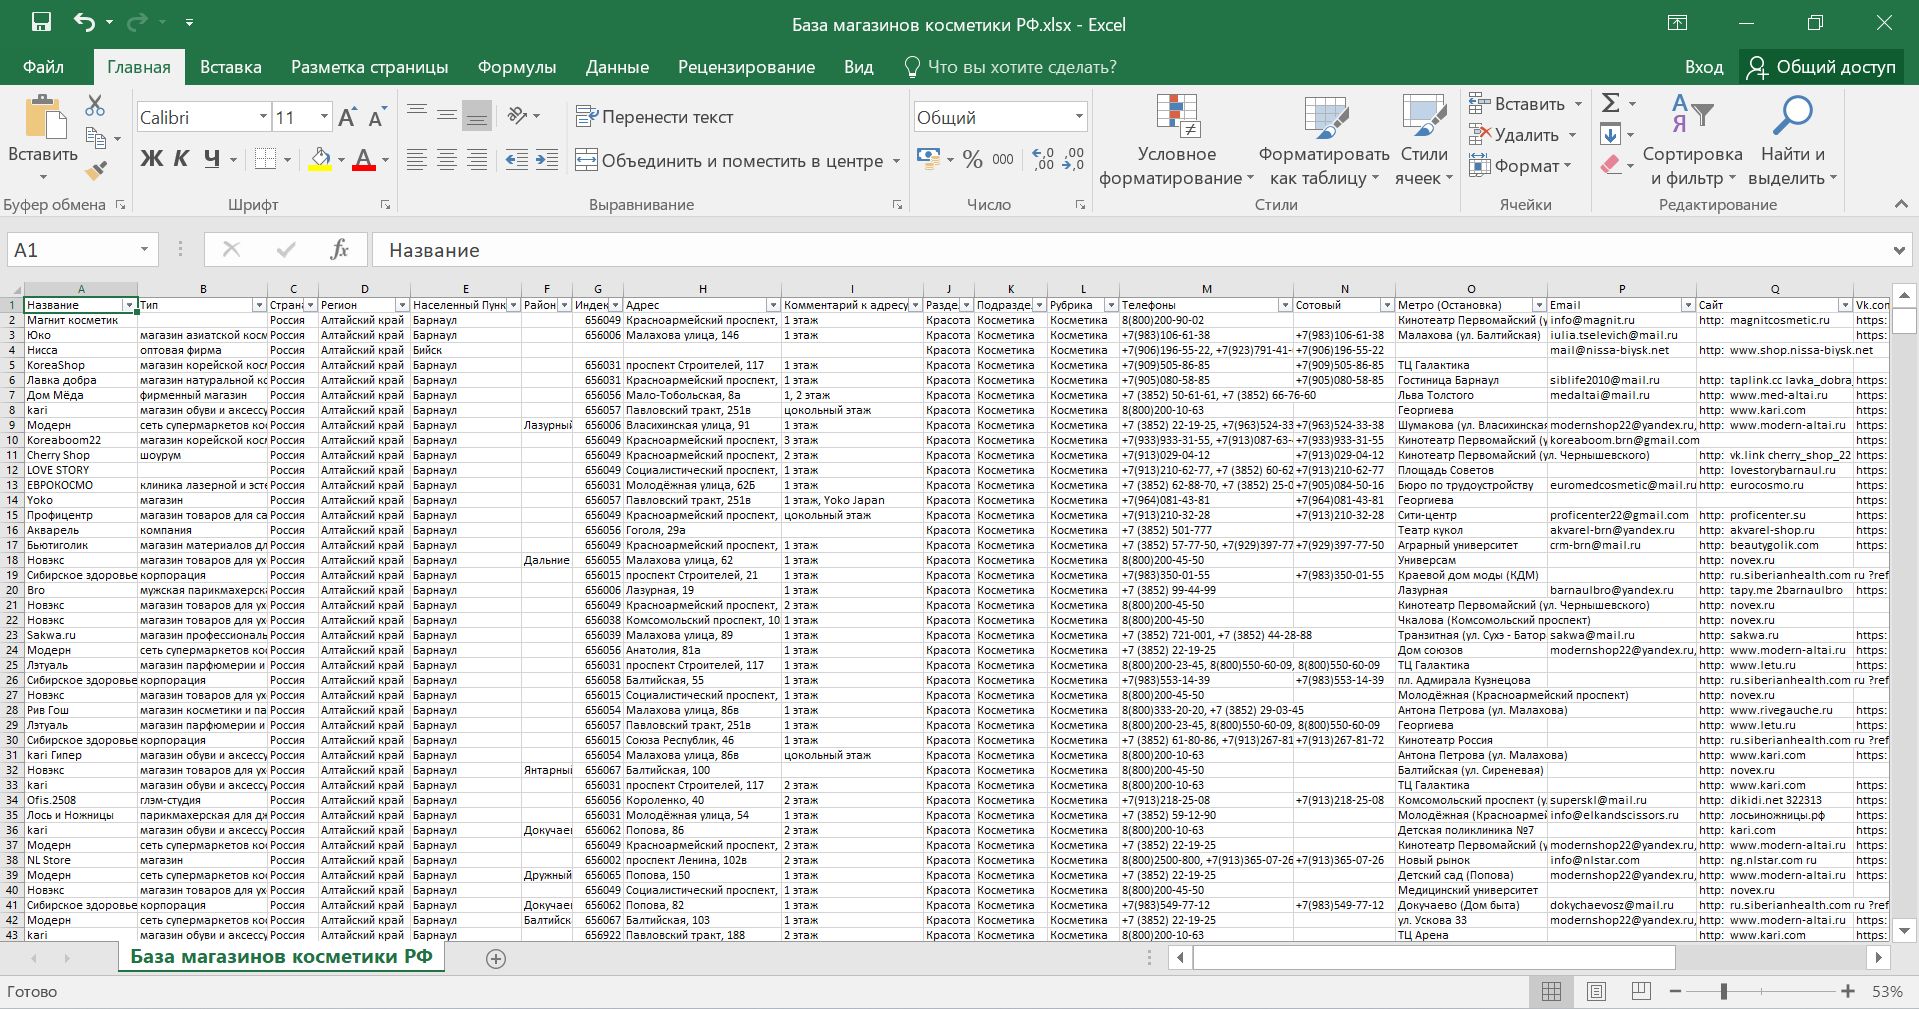Open the Данные ribbon tab
1919x1009 pixels.
click(616, 67)
